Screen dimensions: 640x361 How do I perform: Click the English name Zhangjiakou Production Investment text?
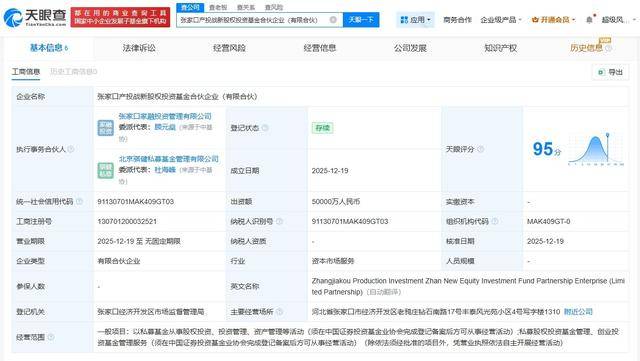pos(468,286)
